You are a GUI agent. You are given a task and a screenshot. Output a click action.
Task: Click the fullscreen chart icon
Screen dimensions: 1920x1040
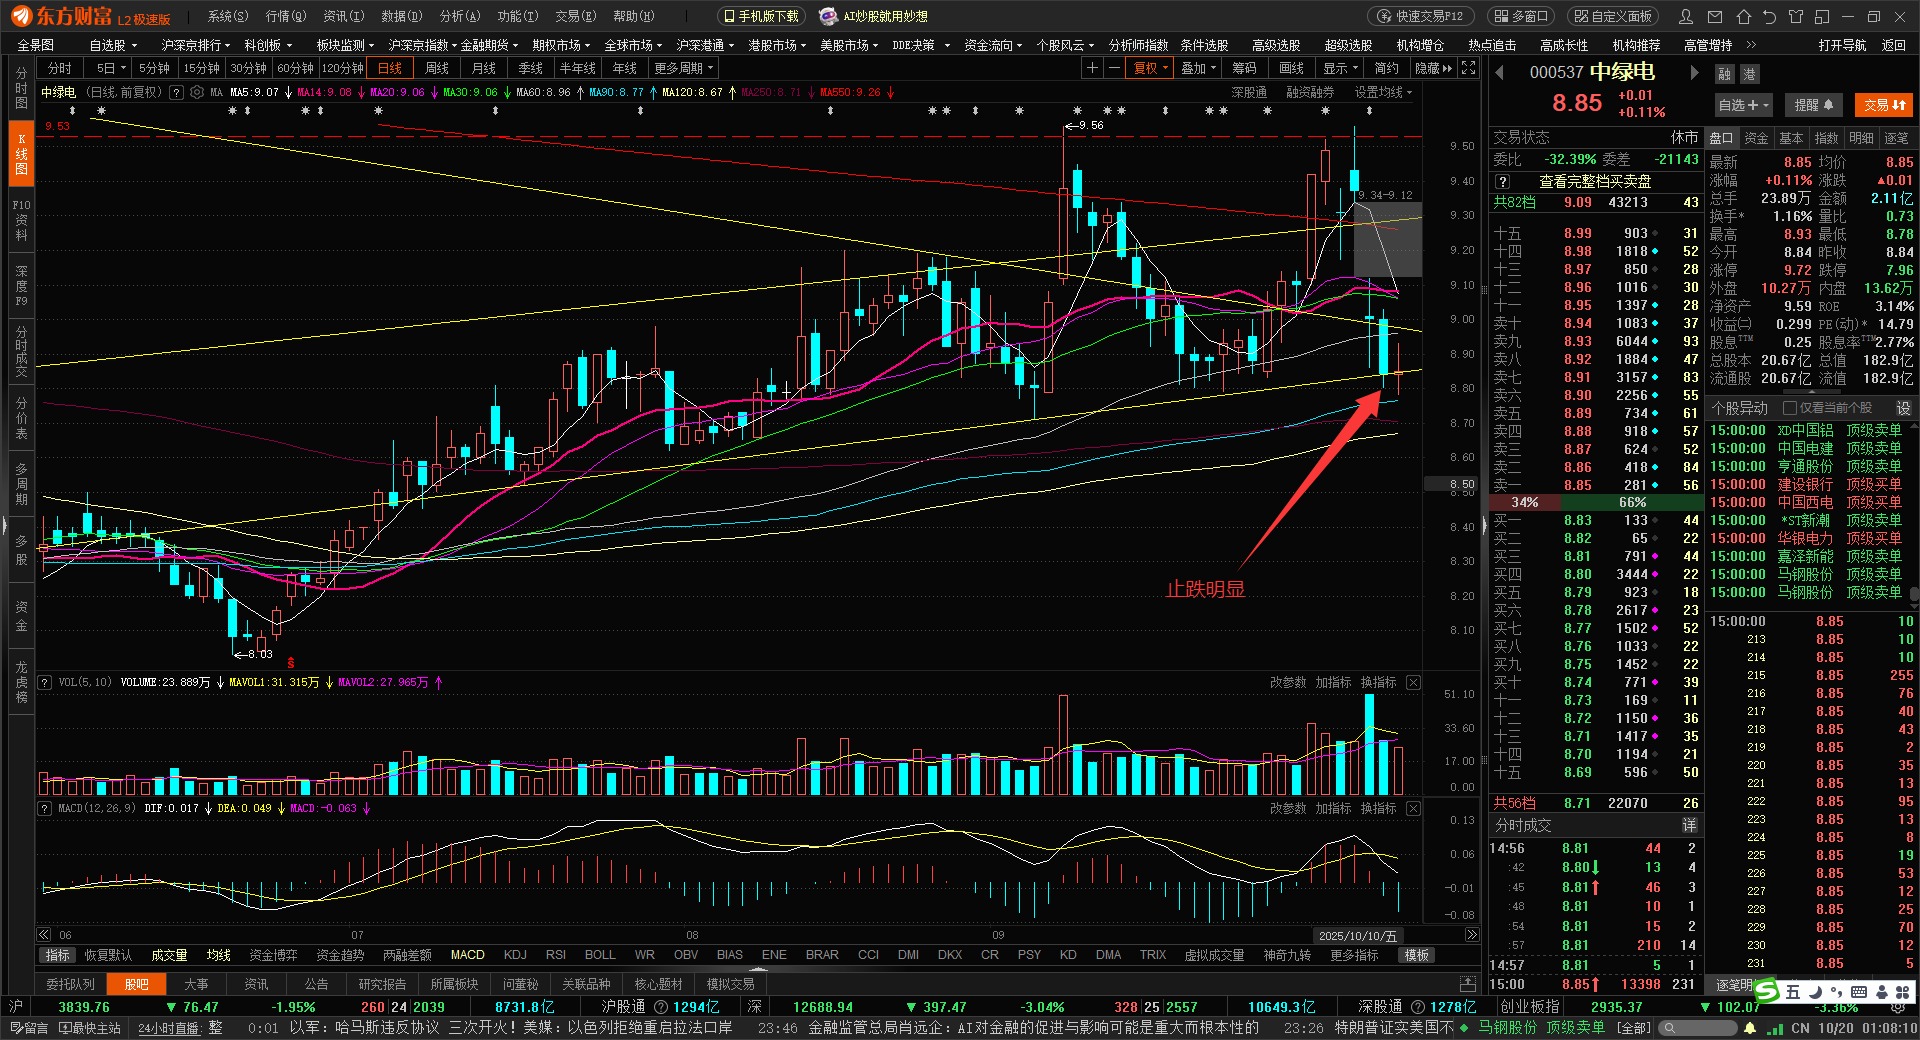1468,68
